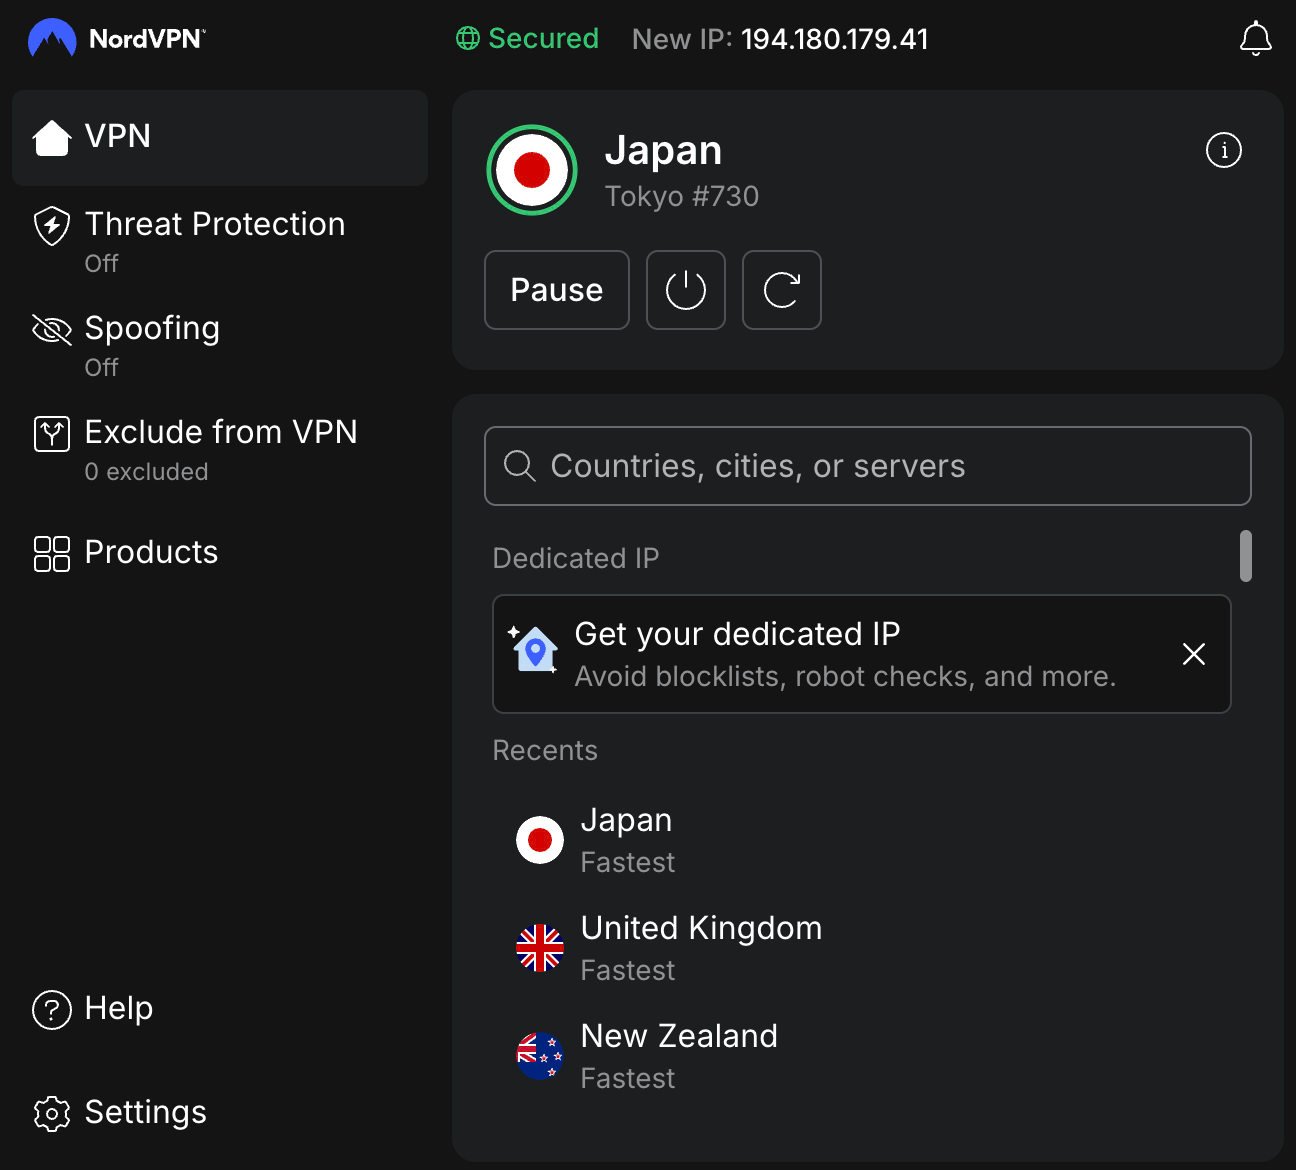Open the notifications bell
Screen dimensions: 1296x1170
pos(1255,39)
